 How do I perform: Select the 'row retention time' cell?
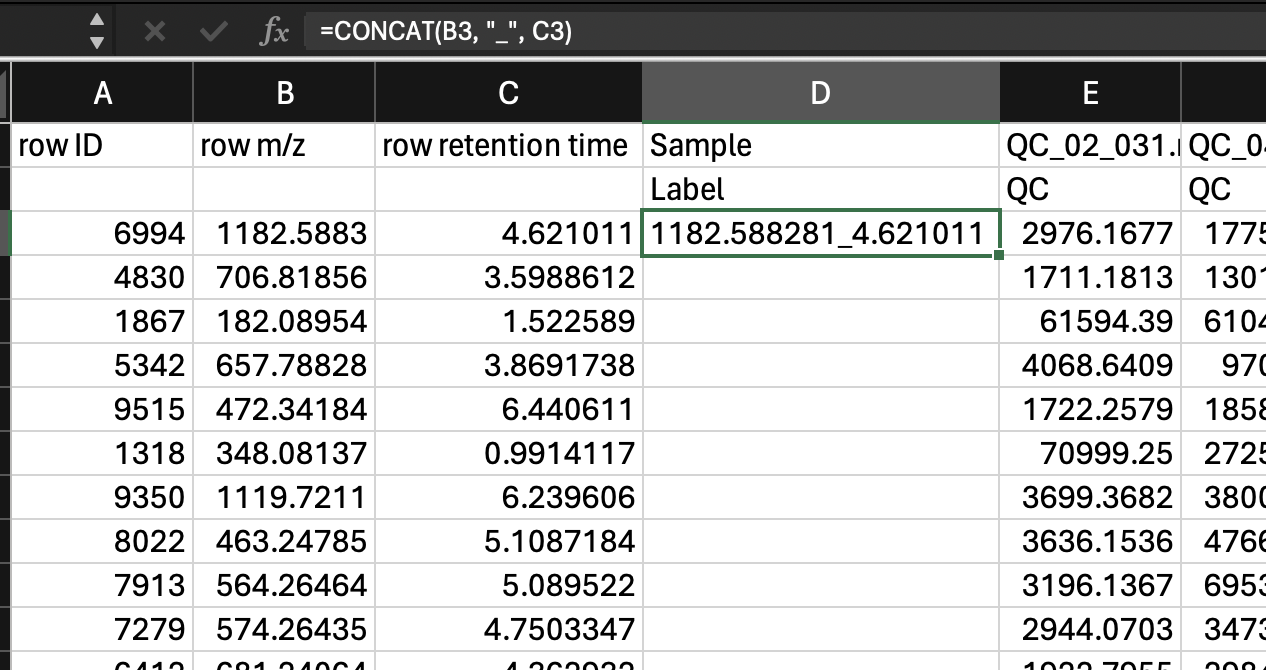click(x=508, y=146)
